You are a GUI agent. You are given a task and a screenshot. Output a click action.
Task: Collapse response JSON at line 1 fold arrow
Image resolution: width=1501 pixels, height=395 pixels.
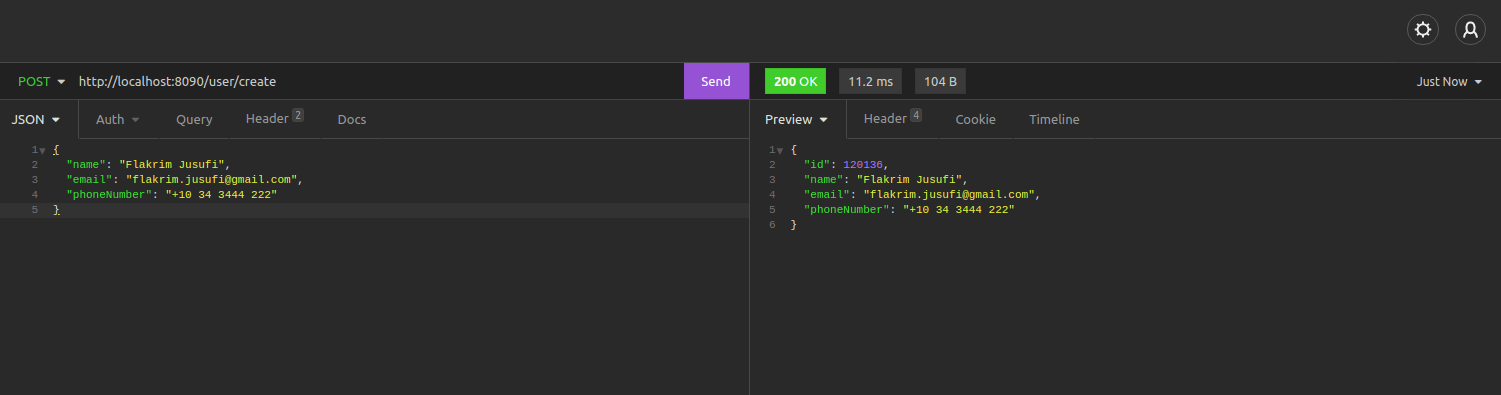(x=780, y=150)
